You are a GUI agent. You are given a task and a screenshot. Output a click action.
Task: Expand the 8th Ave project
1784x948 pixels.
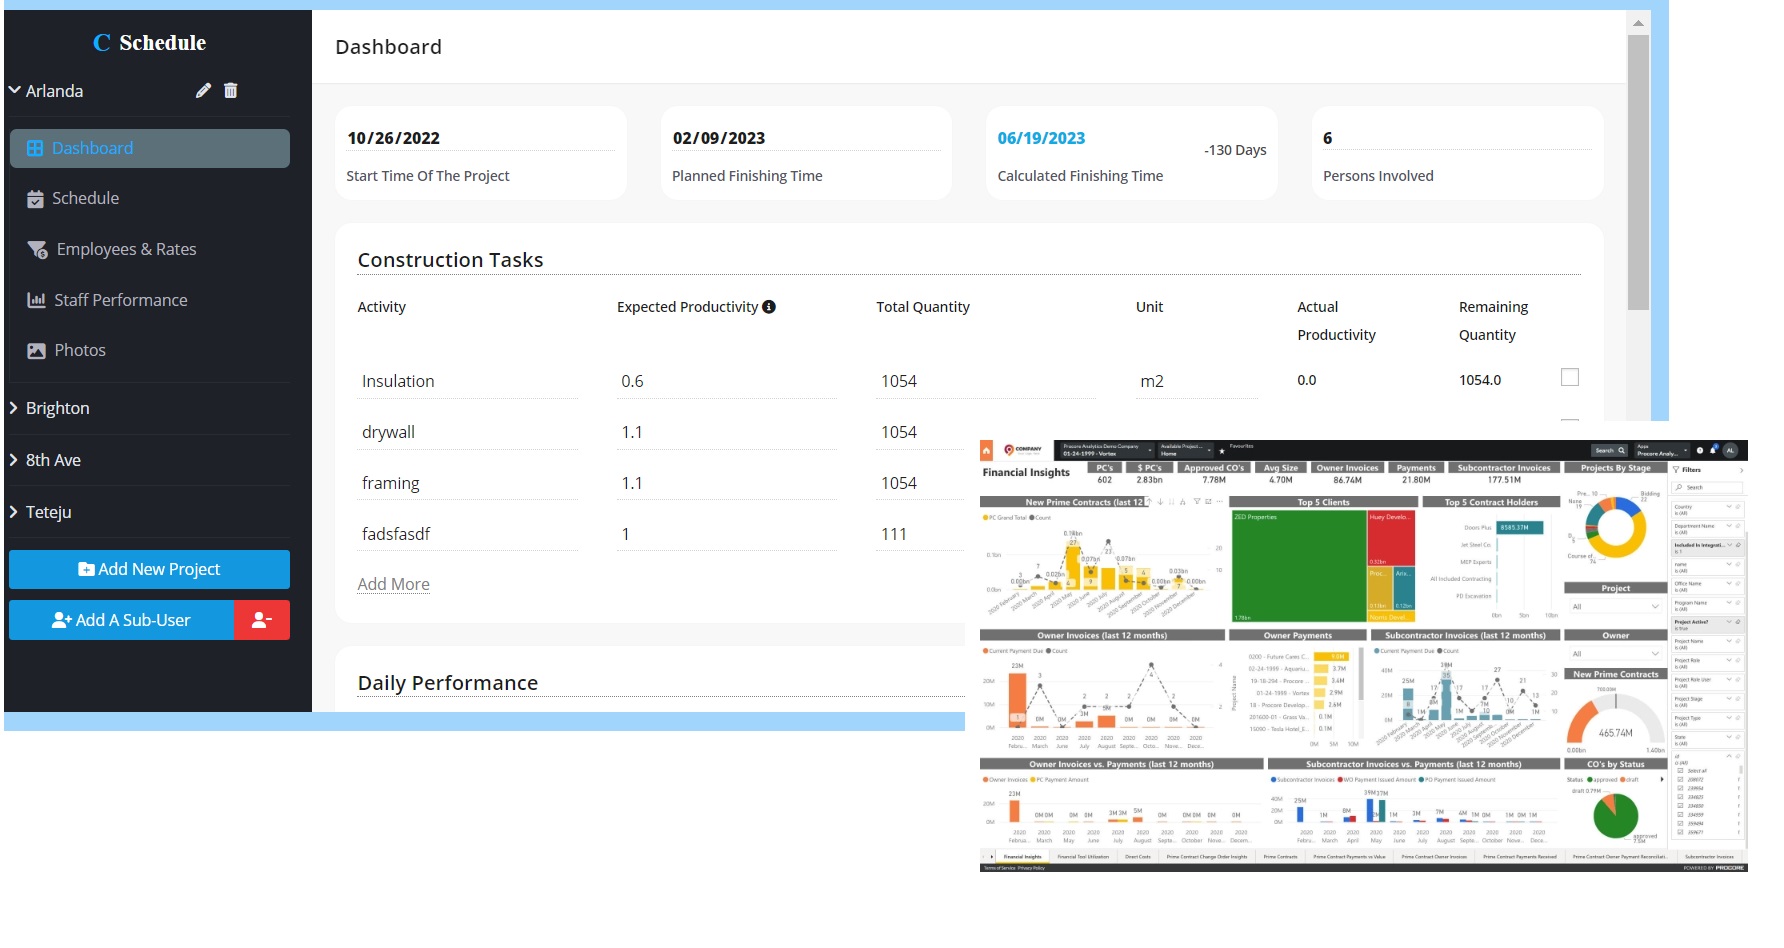click(14, 460)
